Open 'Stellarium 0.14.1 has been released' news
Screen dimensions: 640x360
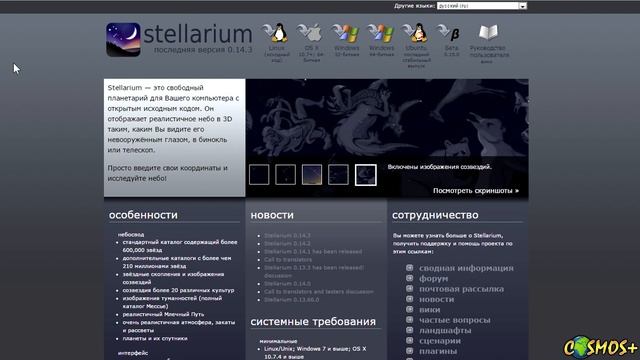point(313,251)
